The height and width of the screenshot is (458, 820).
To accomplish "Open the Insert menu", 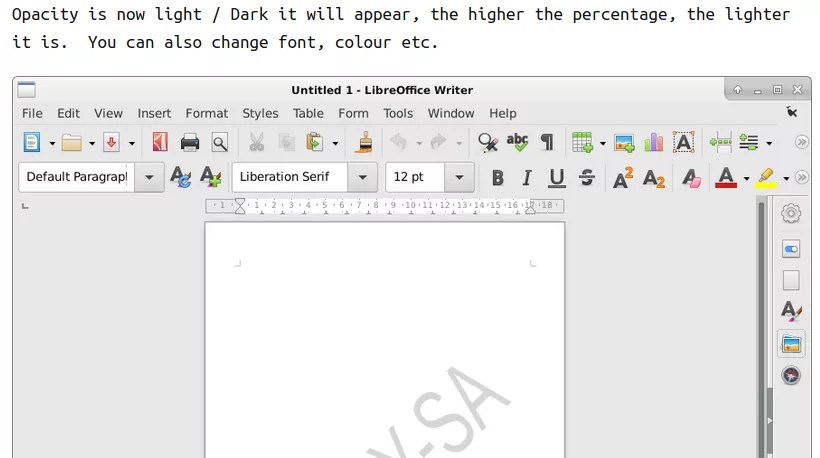I will (x=154, y=113).
